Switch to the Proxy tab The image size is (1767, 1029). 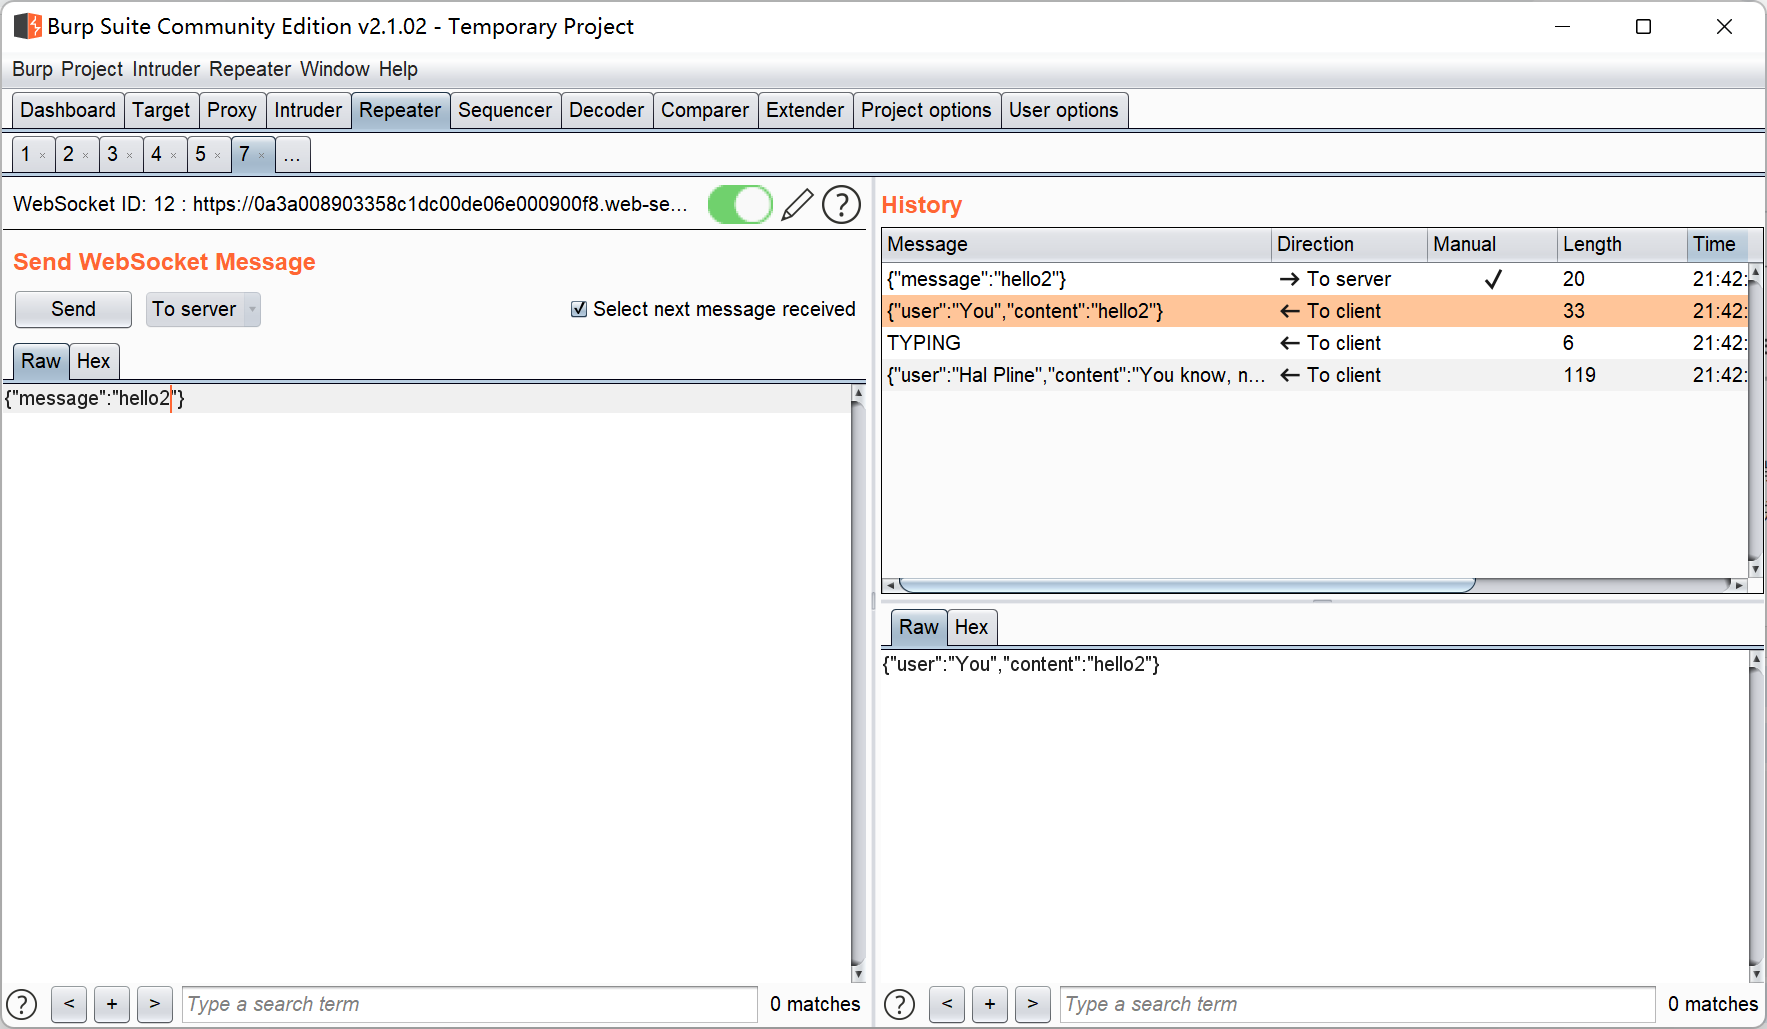pos(231,110)
